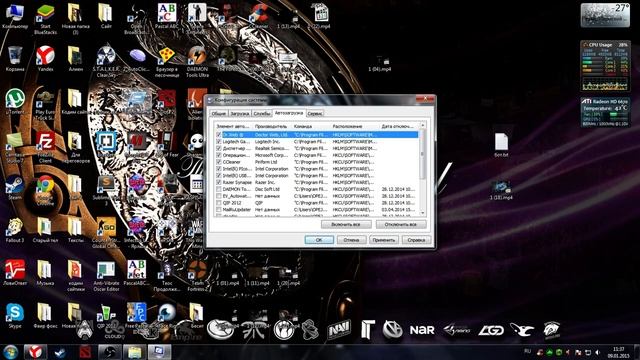The image size is (640, 360).
Task: Open the Dota 2 taskbar icon
Action: pos(85,352)
